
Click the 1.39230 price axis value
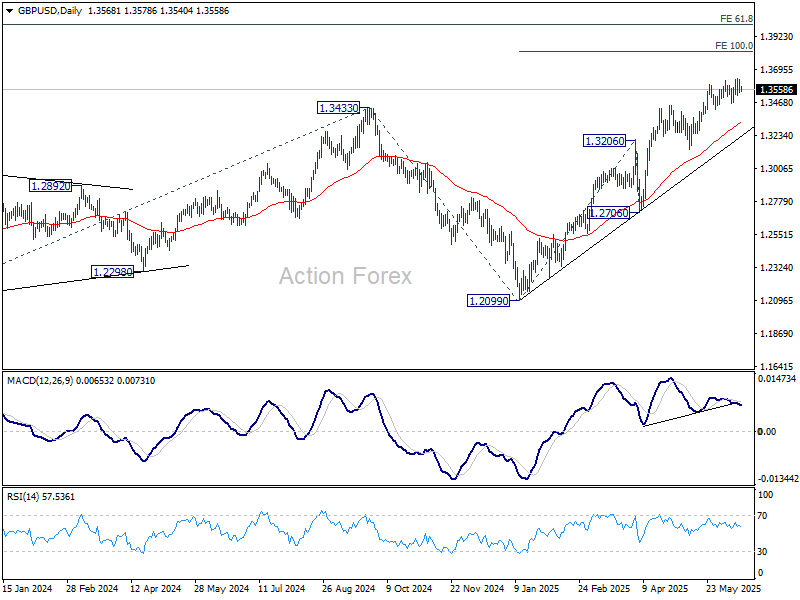click(776, 37)
